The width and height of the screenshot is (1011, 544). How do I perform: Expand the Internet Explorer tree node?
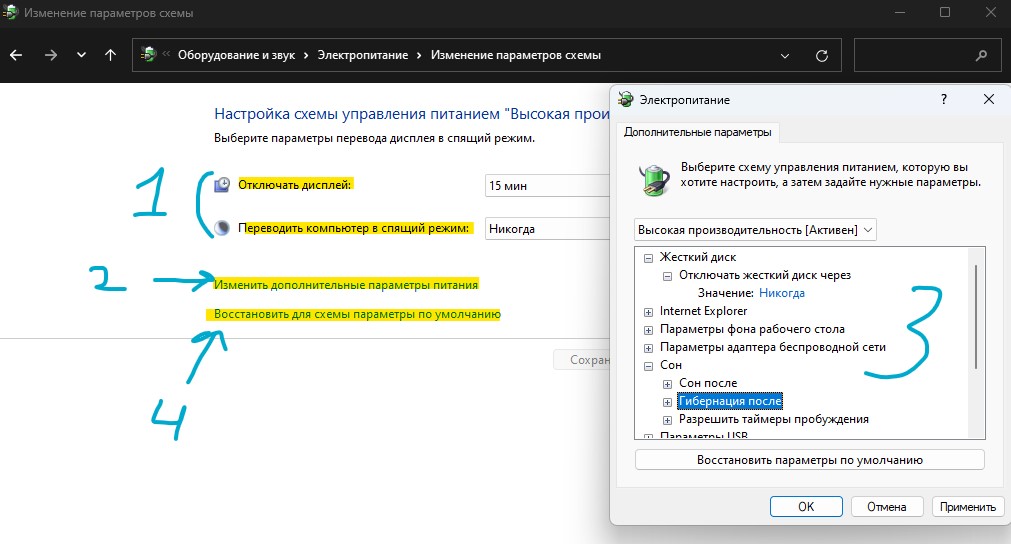coord(648,312)
